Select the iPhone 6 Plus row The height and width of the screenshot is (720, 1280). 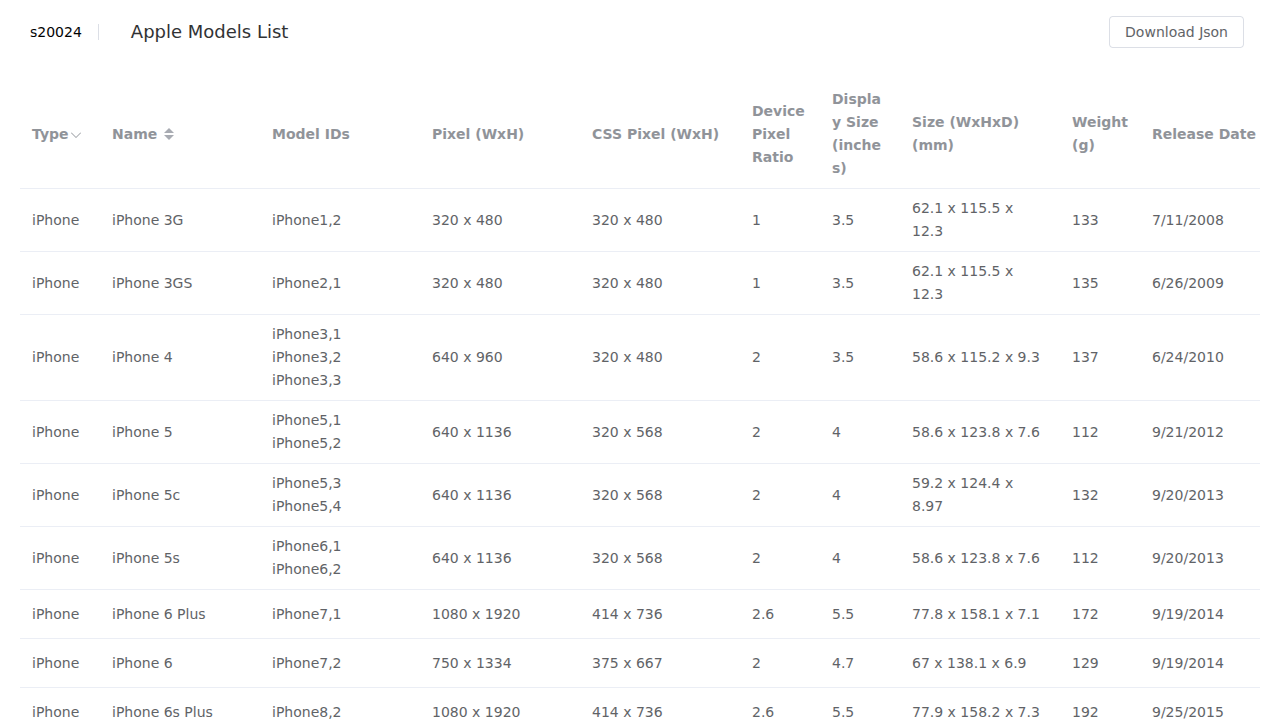(x=640, y=614)
